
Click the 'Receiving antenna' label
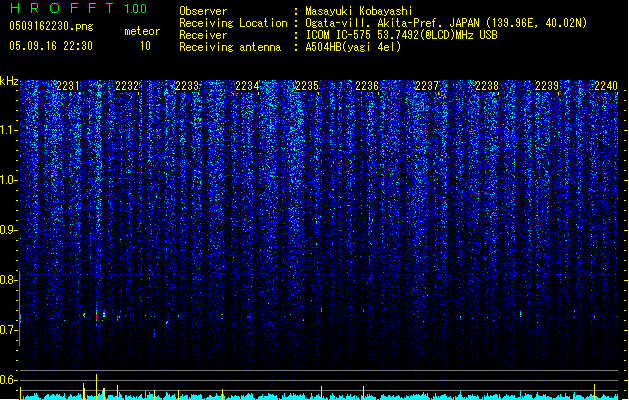click(x=230, y=47)
